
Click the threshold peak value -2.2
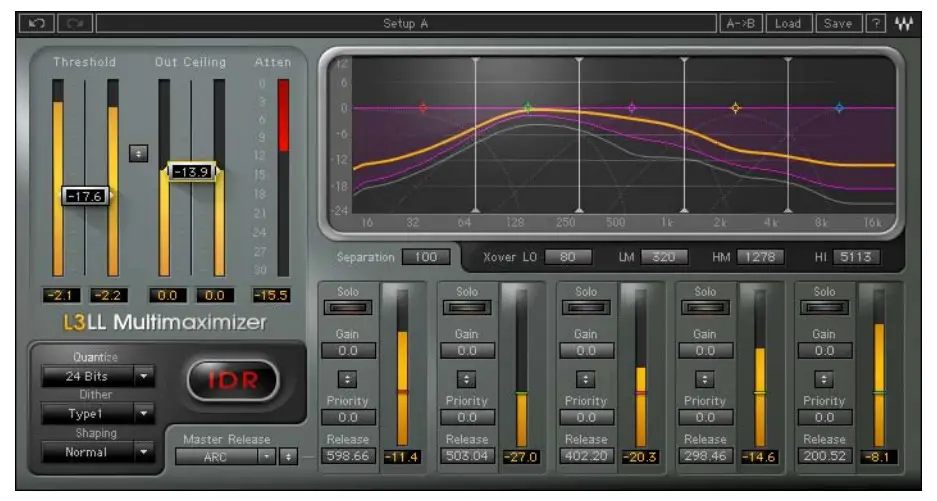[109, 295]
